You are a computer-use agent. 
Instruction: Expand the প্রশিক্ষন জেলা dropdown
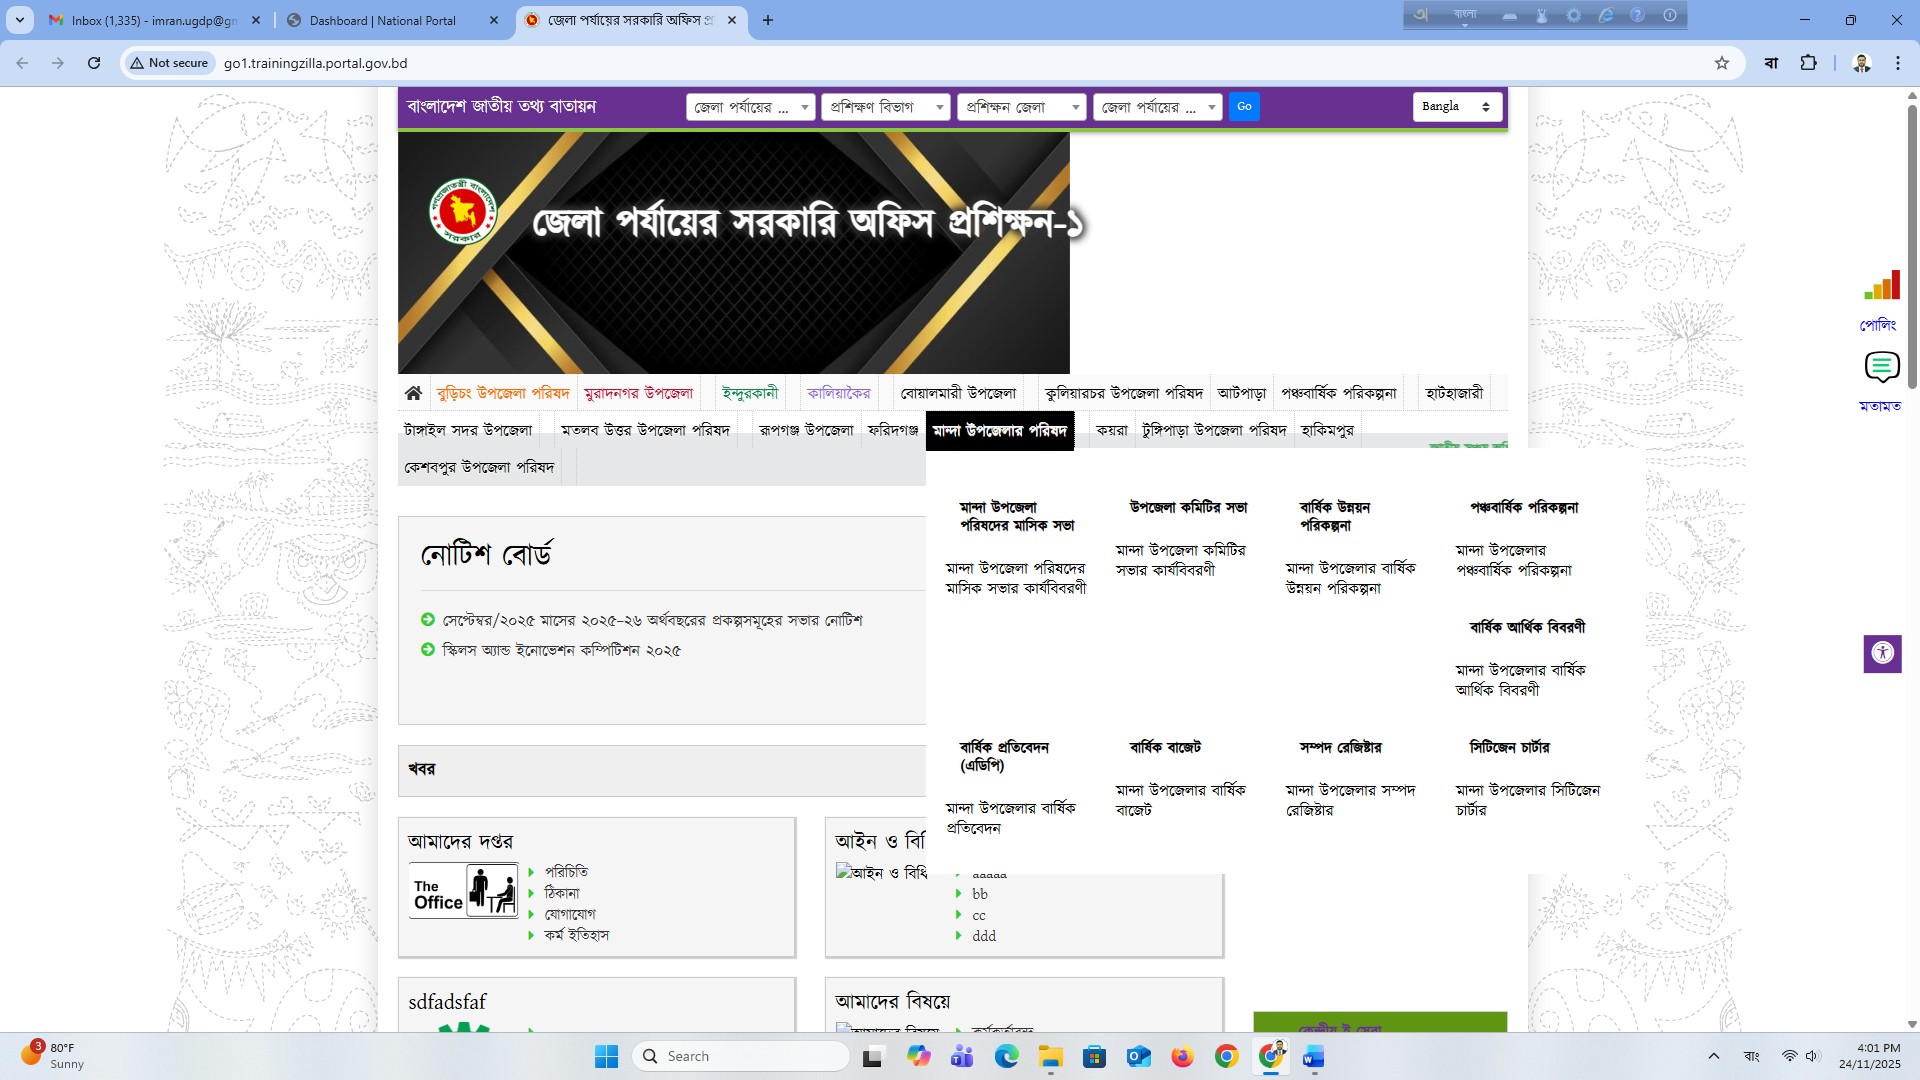[1021, 107]
